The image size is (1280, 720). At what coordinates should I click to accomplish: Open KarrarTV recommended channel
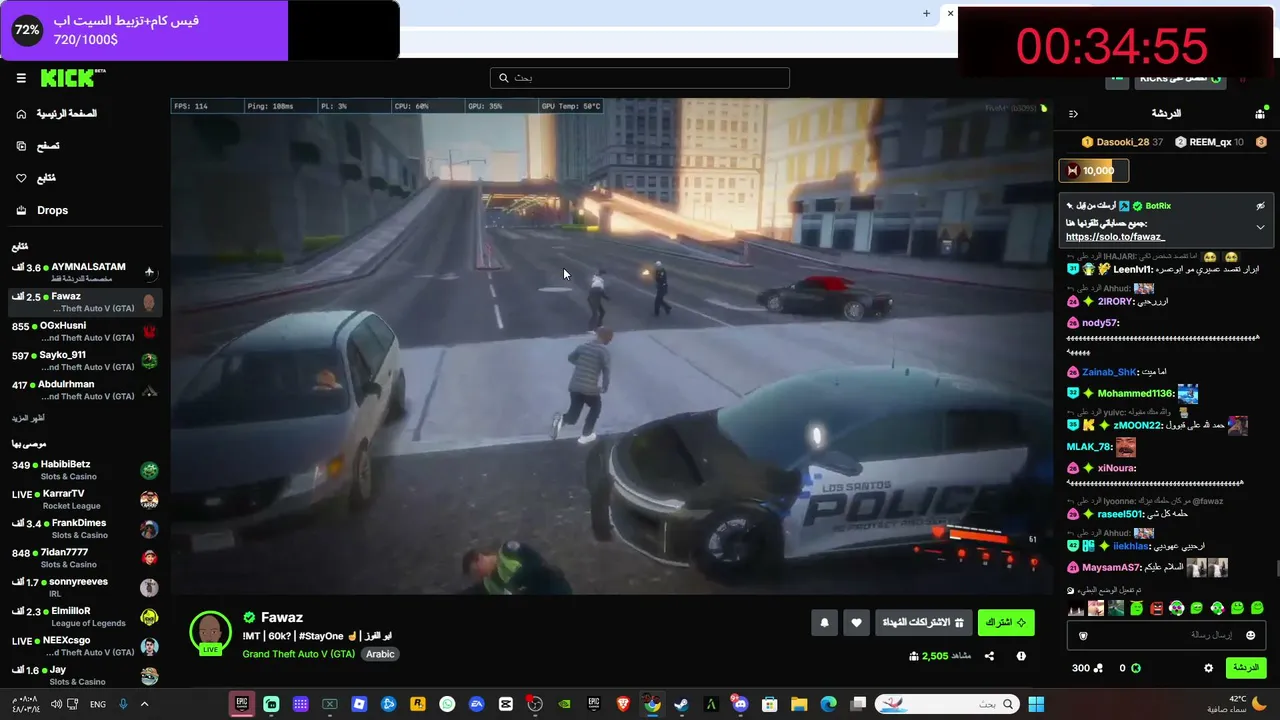tap(85, 499)
